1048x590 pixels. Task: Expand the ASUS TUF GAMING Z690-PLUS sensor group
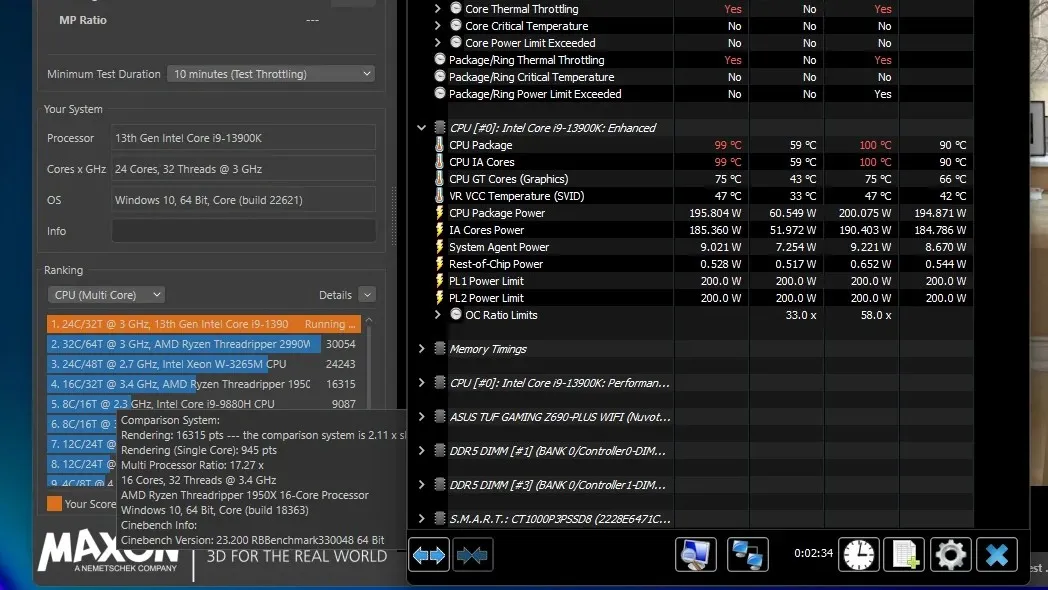[x=421, y=417]
